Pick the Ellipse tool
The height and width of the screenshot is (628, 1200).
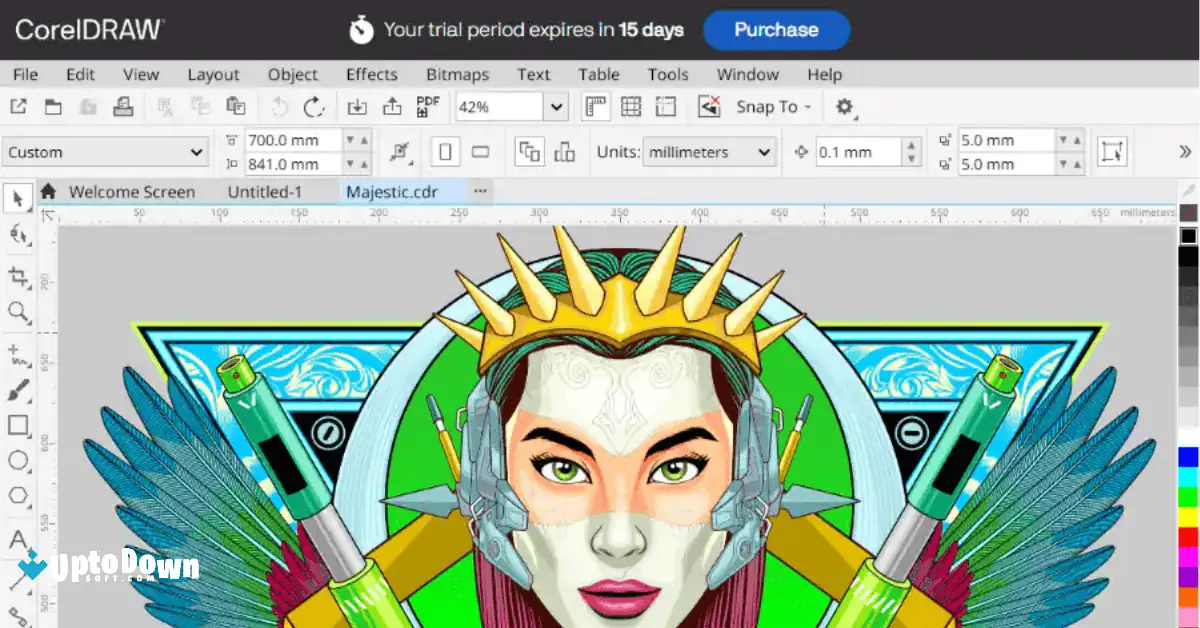(17, 461)
